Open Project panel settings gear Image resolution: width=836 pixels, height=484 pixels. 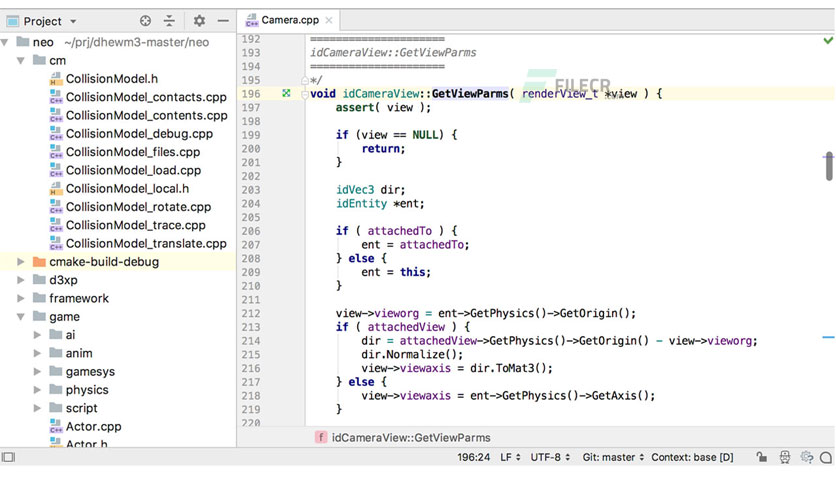pyautogui.click(x=199, y=21)
